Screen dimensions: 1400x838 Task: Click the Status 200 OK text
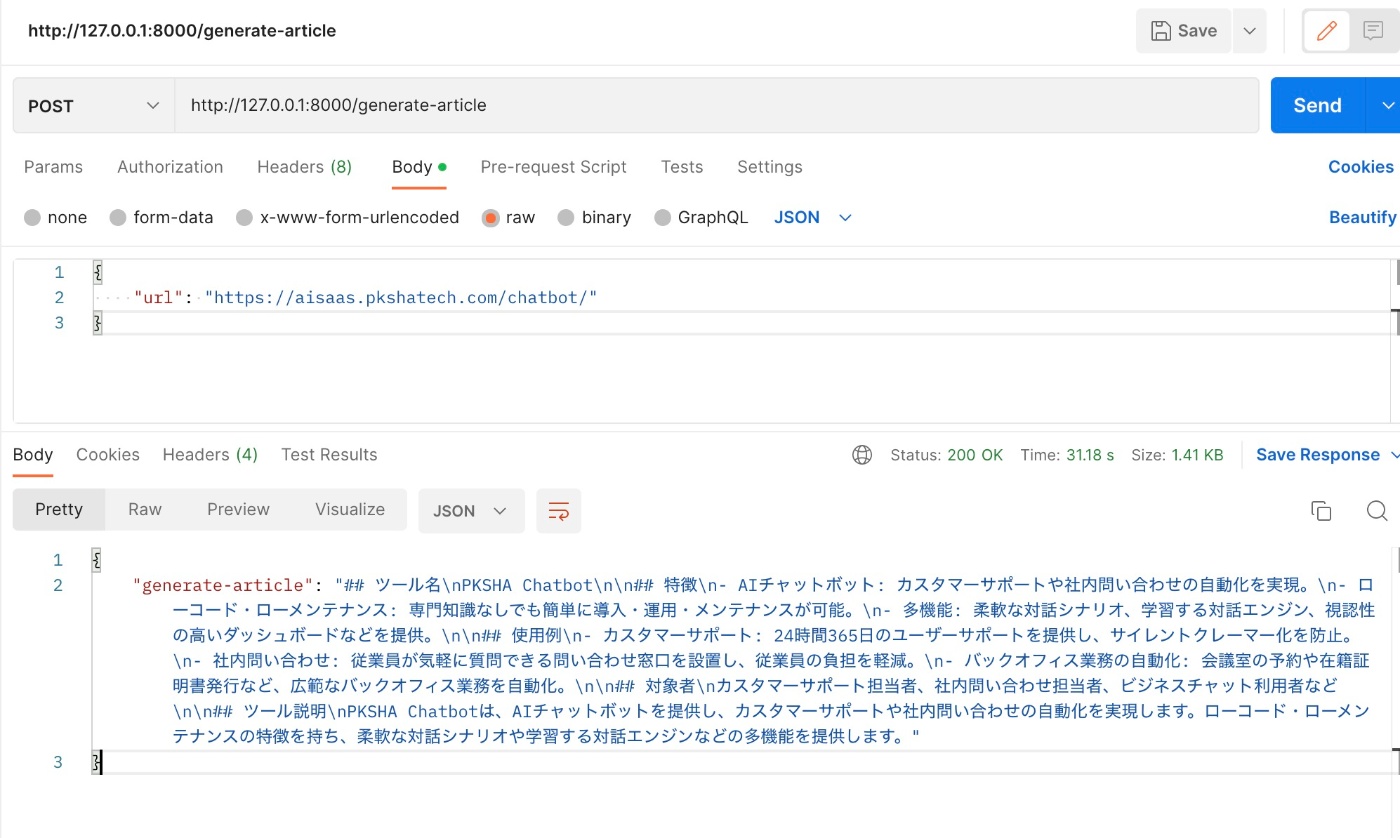coord(946,455)
